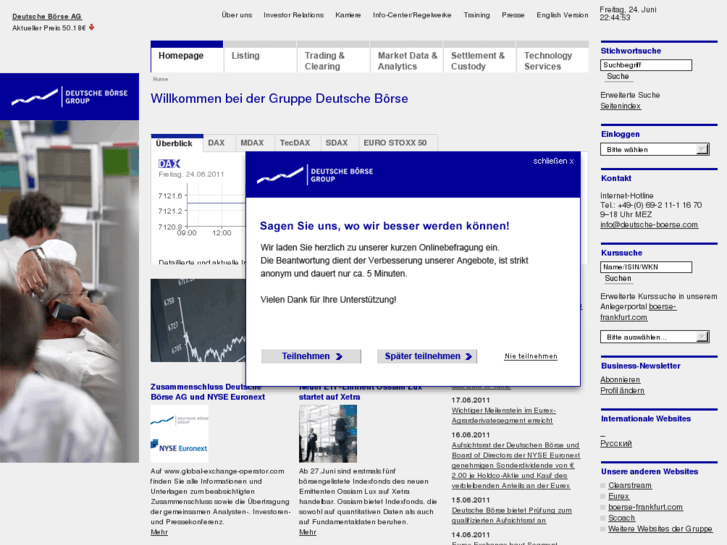Click the Erweiterte Suche text
The image size is (727, 545).
point(630,95)
